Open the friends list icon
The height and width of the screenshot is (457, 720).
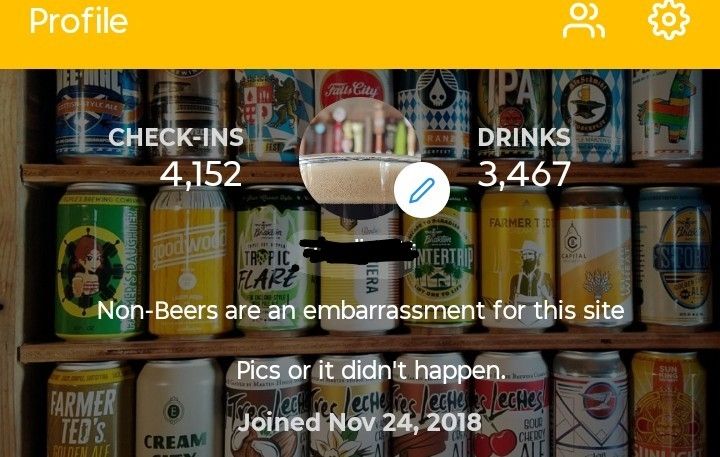click(x=584, y=21)
